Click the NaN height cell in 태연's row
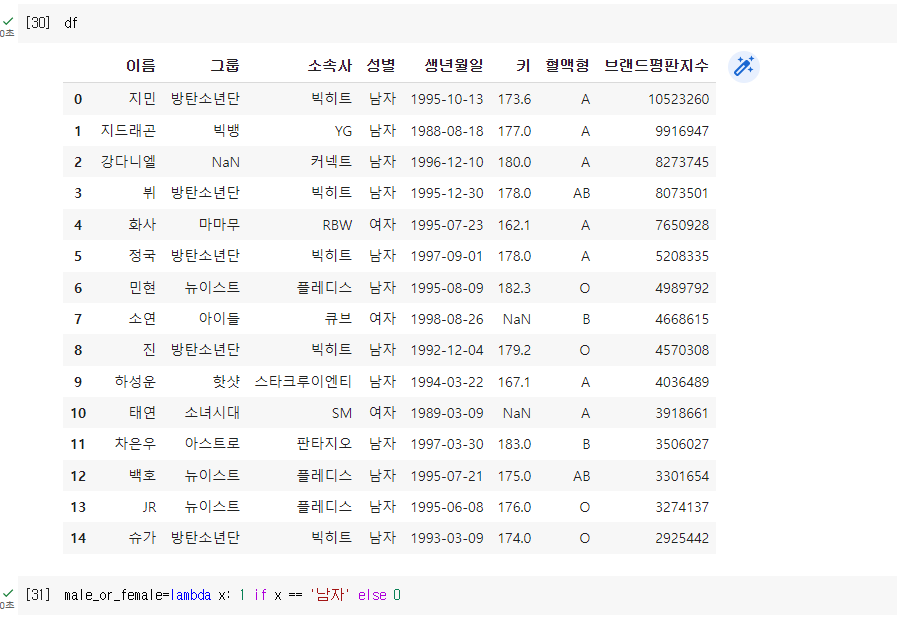 [x=517, y=413]
